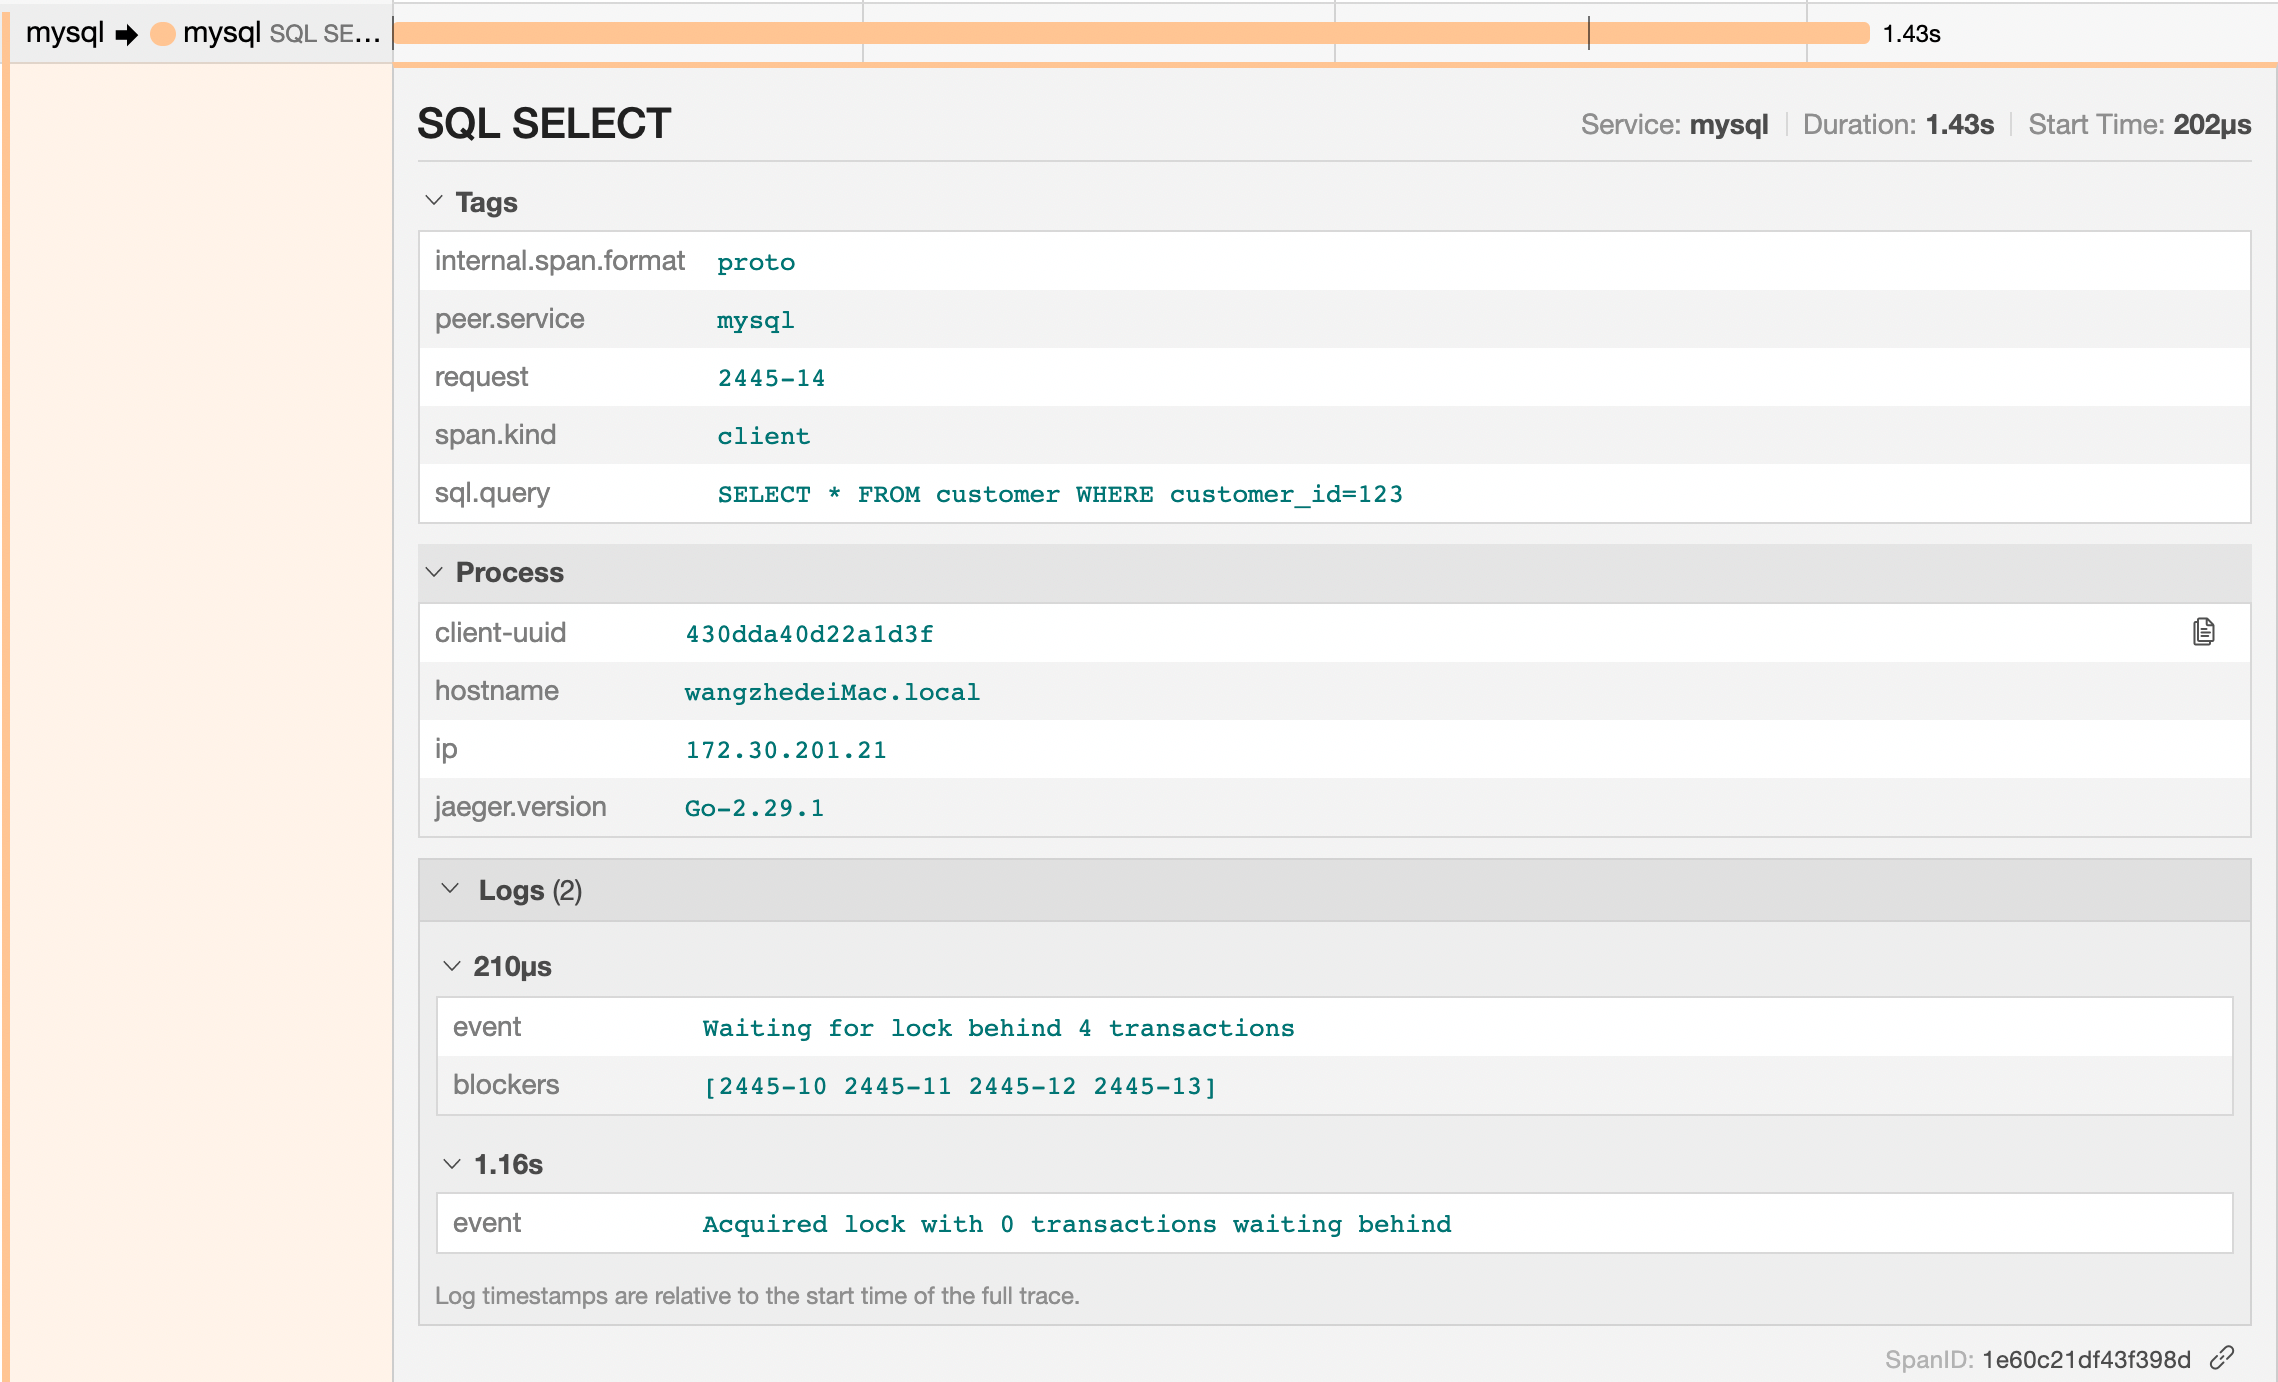Click the arrow icon between mysql labels

(126, 35)
